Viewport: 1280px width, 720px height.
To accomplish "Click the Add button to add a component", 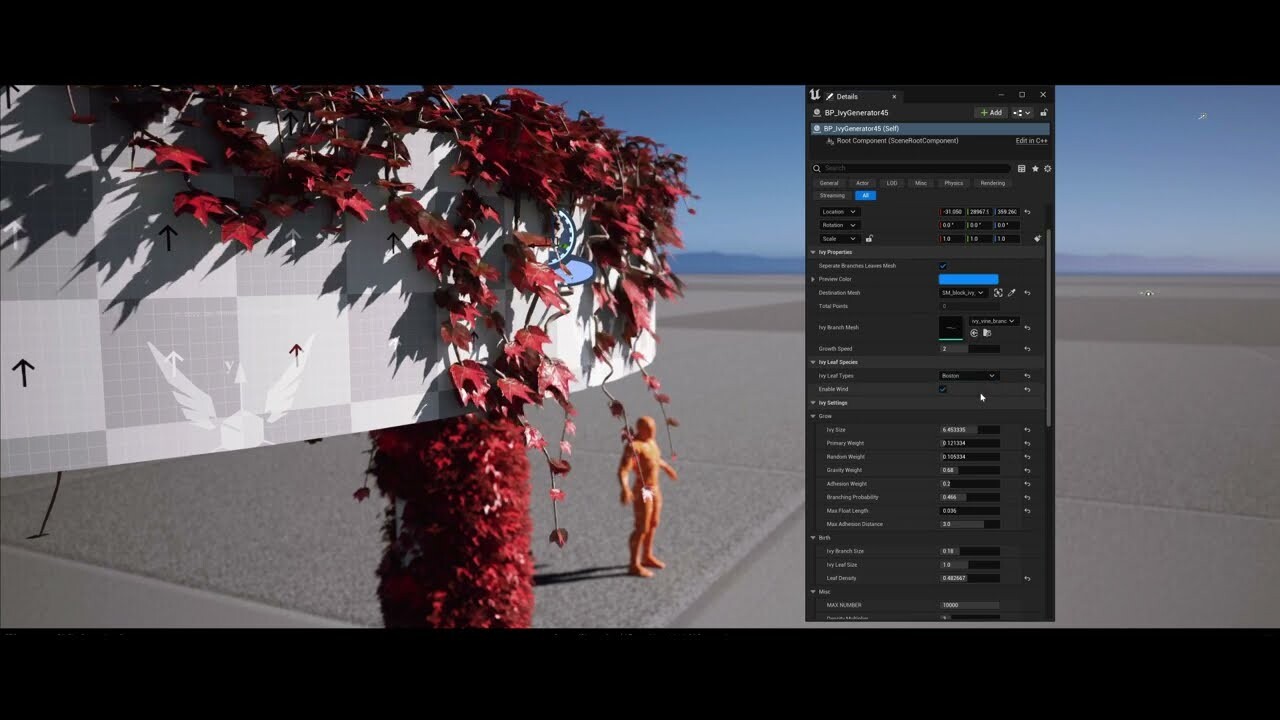I will pos(990,113).
